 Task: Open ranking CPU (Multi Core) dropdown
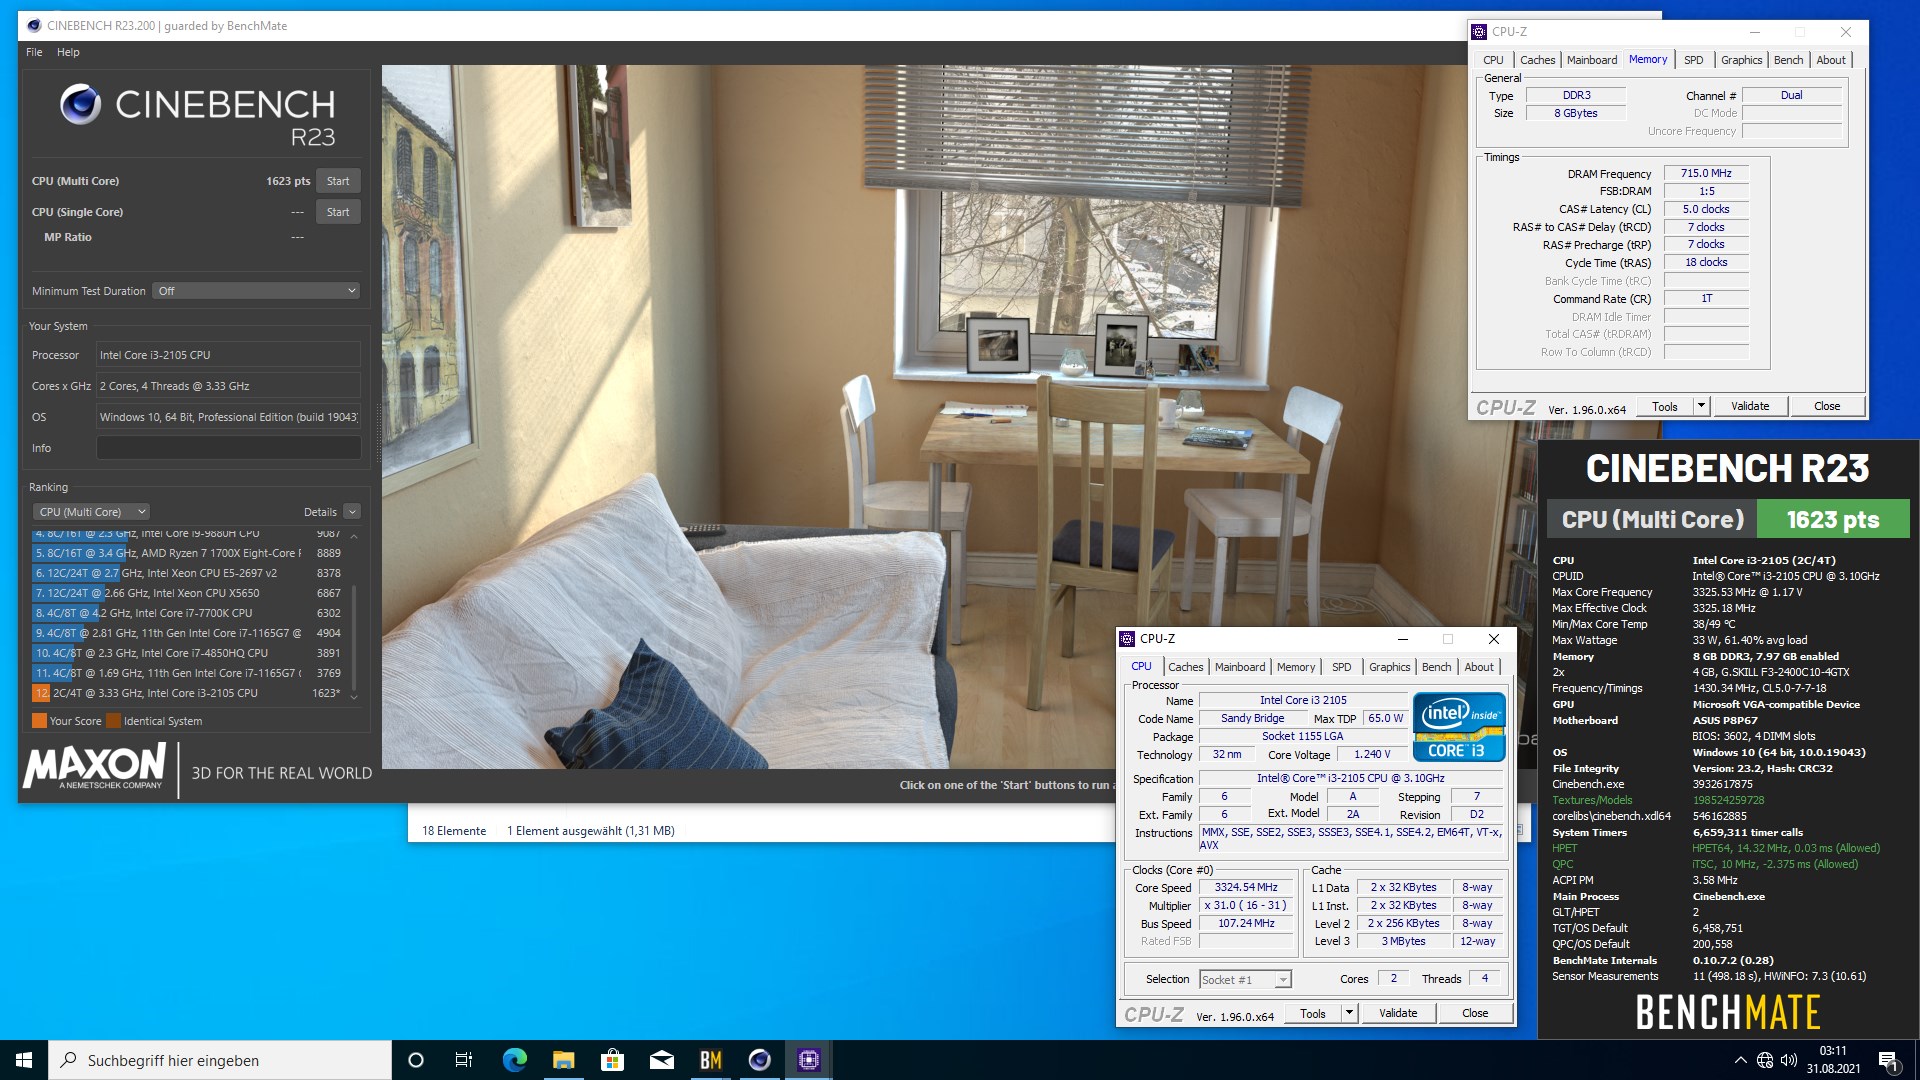click(91, 512)
